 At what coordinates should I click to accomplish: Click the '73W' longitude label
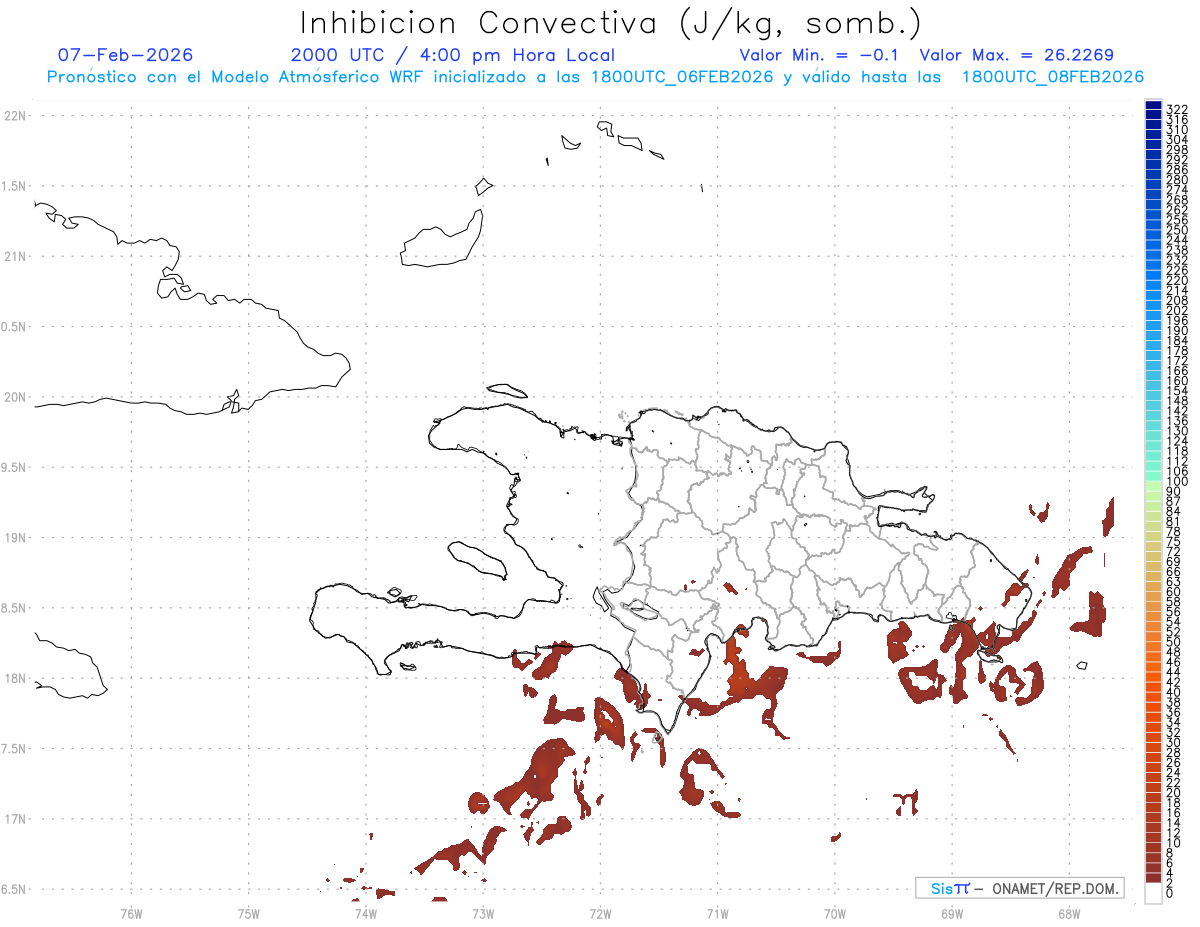pyautogui.click(x=483, y=913)
